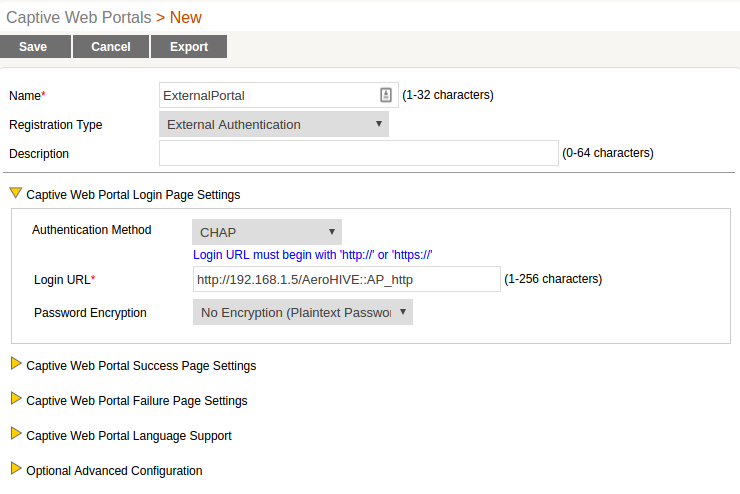The width and height of the screenshot is (740, 494).
Task: Click the contact card icon in Name field
Action: tap(386, 95)
